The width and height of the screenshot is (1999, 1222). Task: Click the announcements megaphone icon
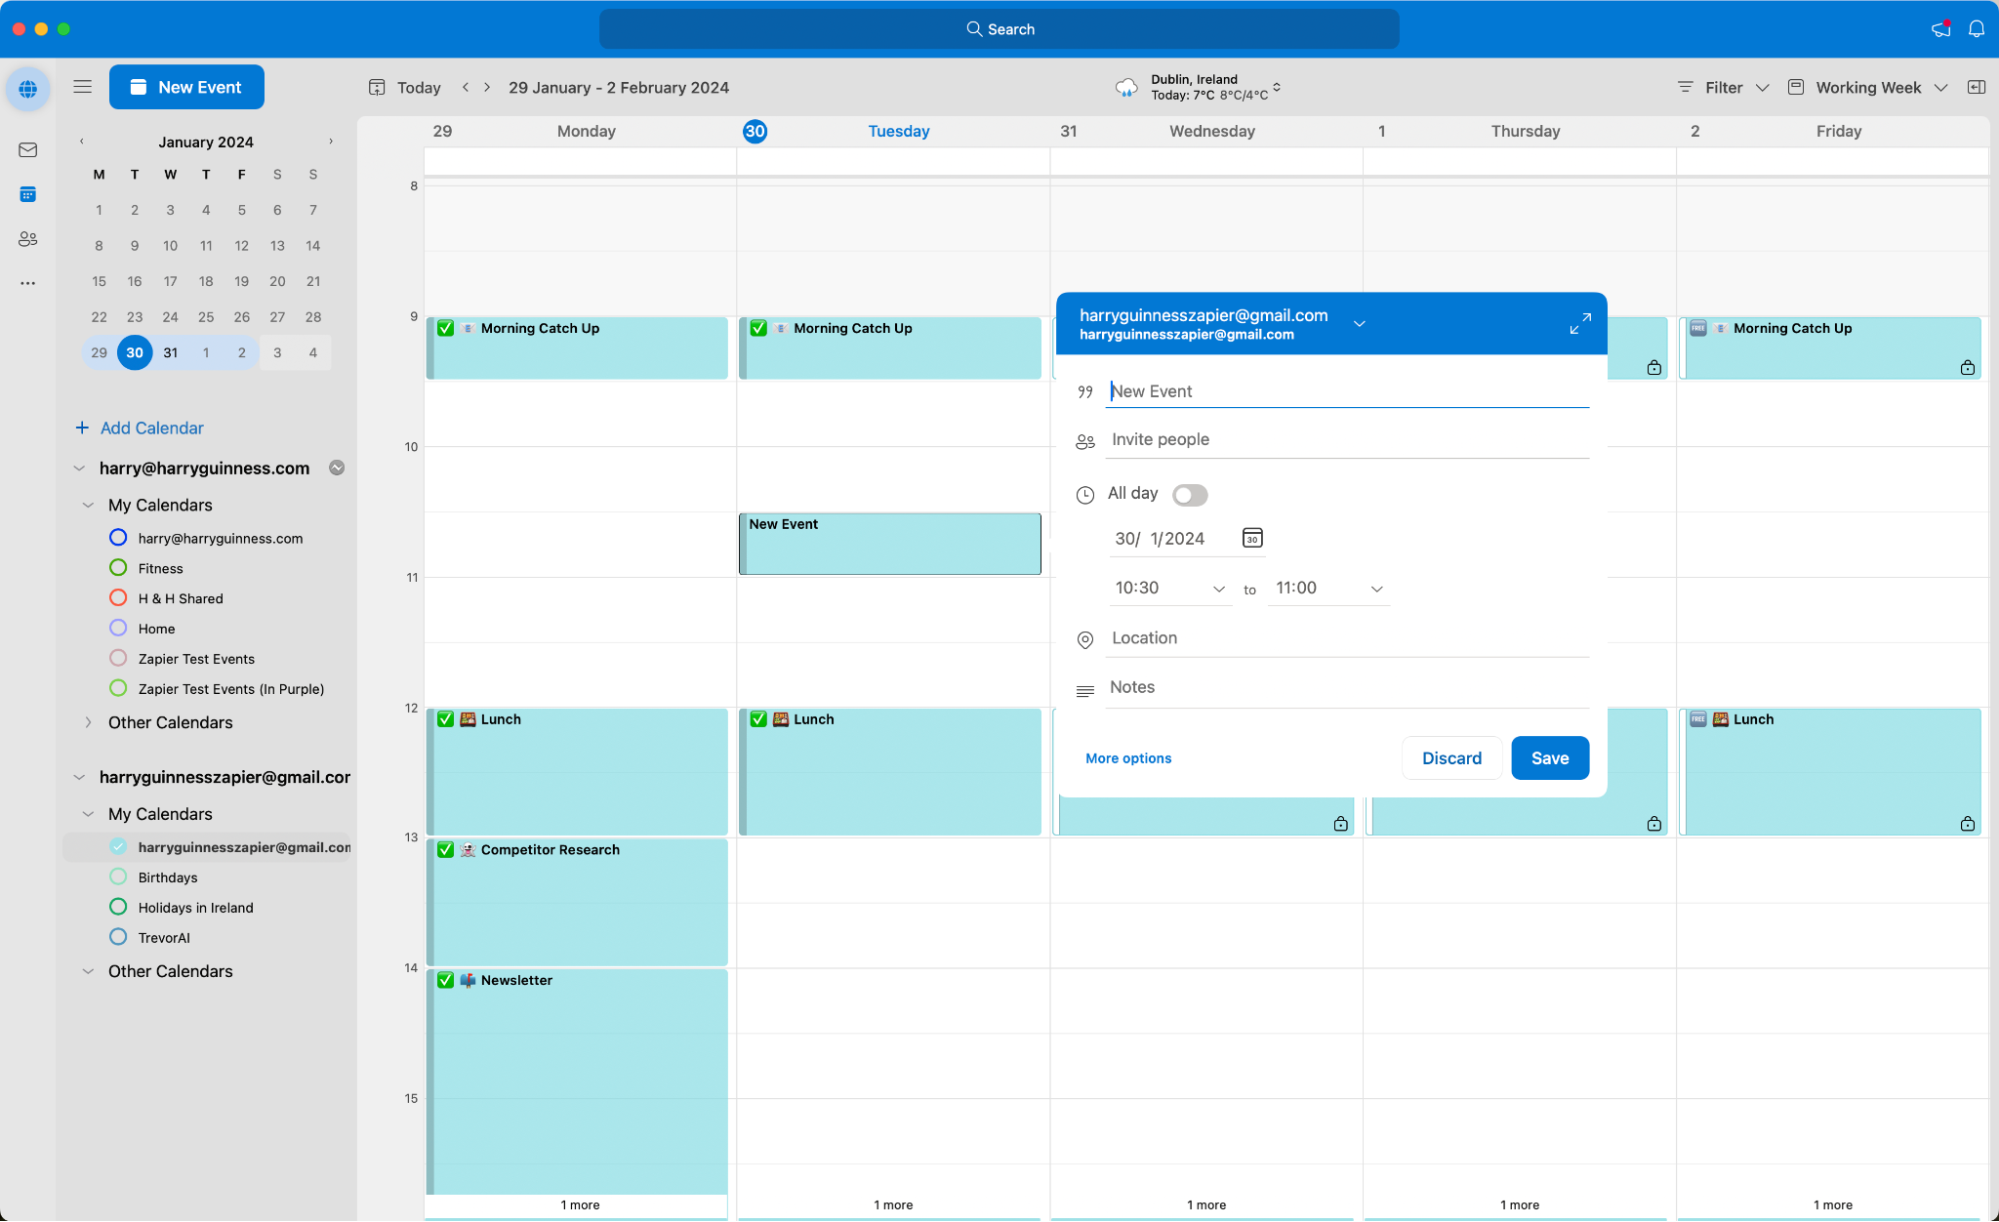point(1940,29)
